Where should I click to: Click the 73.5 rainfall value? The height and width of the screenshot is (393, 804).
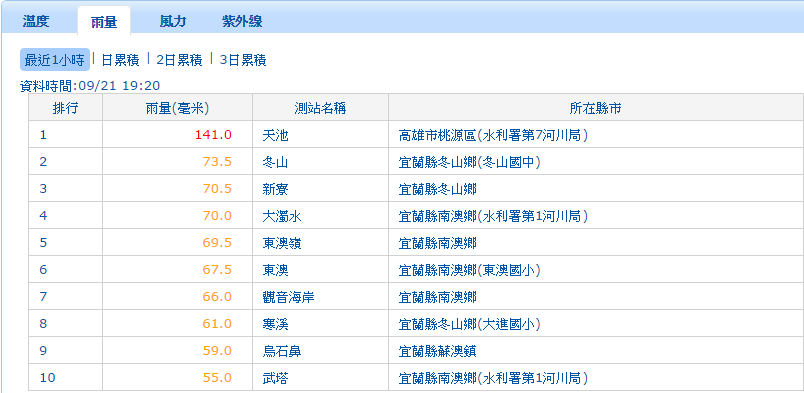pos(218,162)
